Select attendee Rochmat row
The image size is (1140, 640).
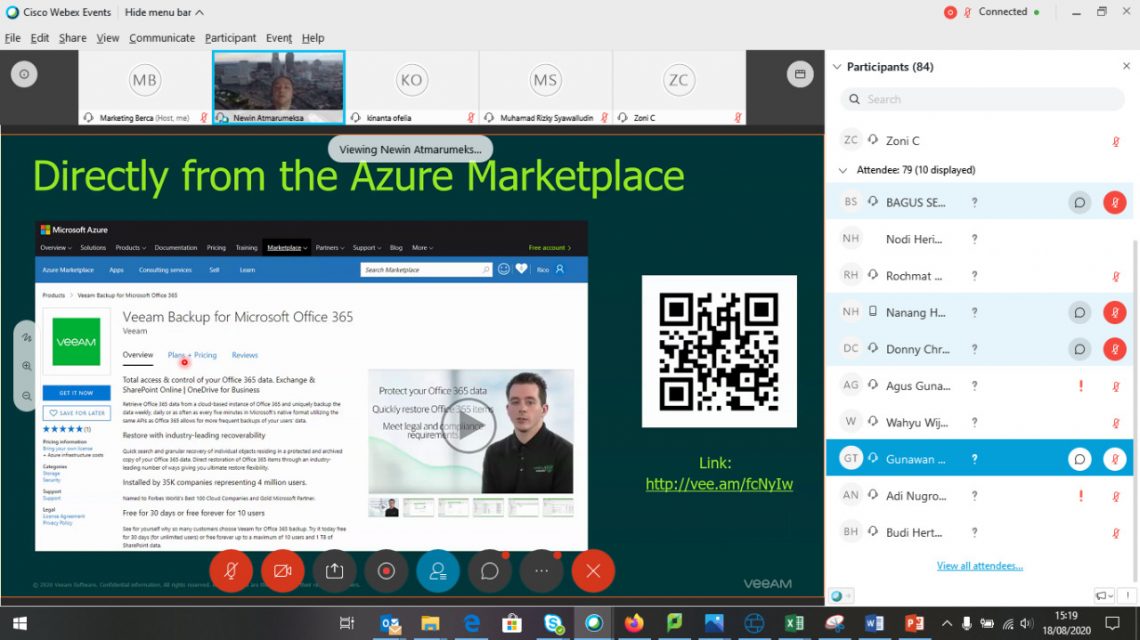pos(979,276)
